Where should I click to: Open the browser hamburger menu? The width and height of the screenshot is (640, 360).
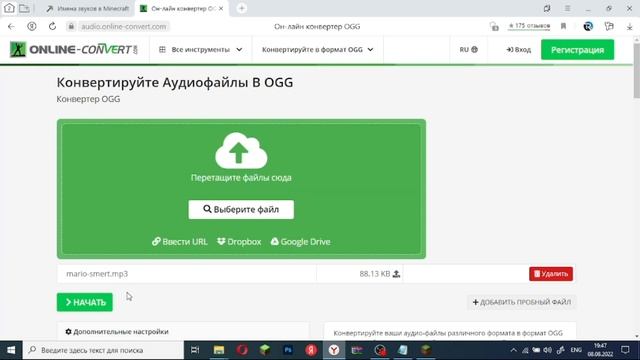coord(567,8)
